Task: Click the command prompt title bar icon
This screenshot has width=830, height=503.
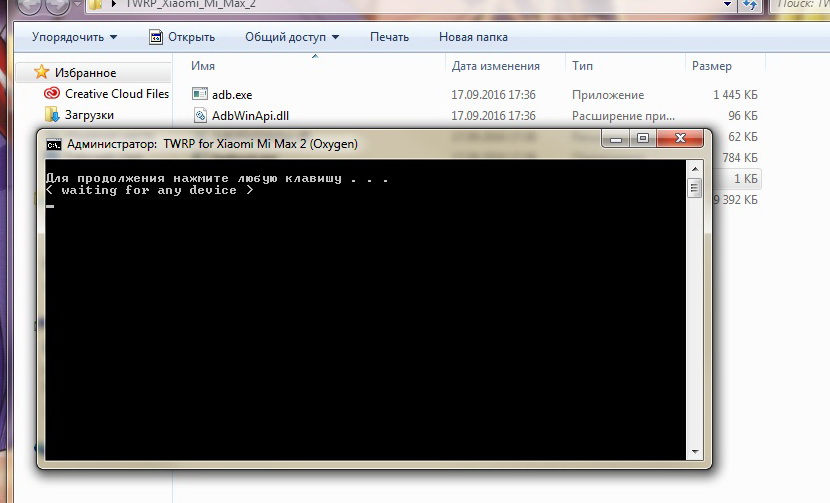Action: tap(54, 144)
